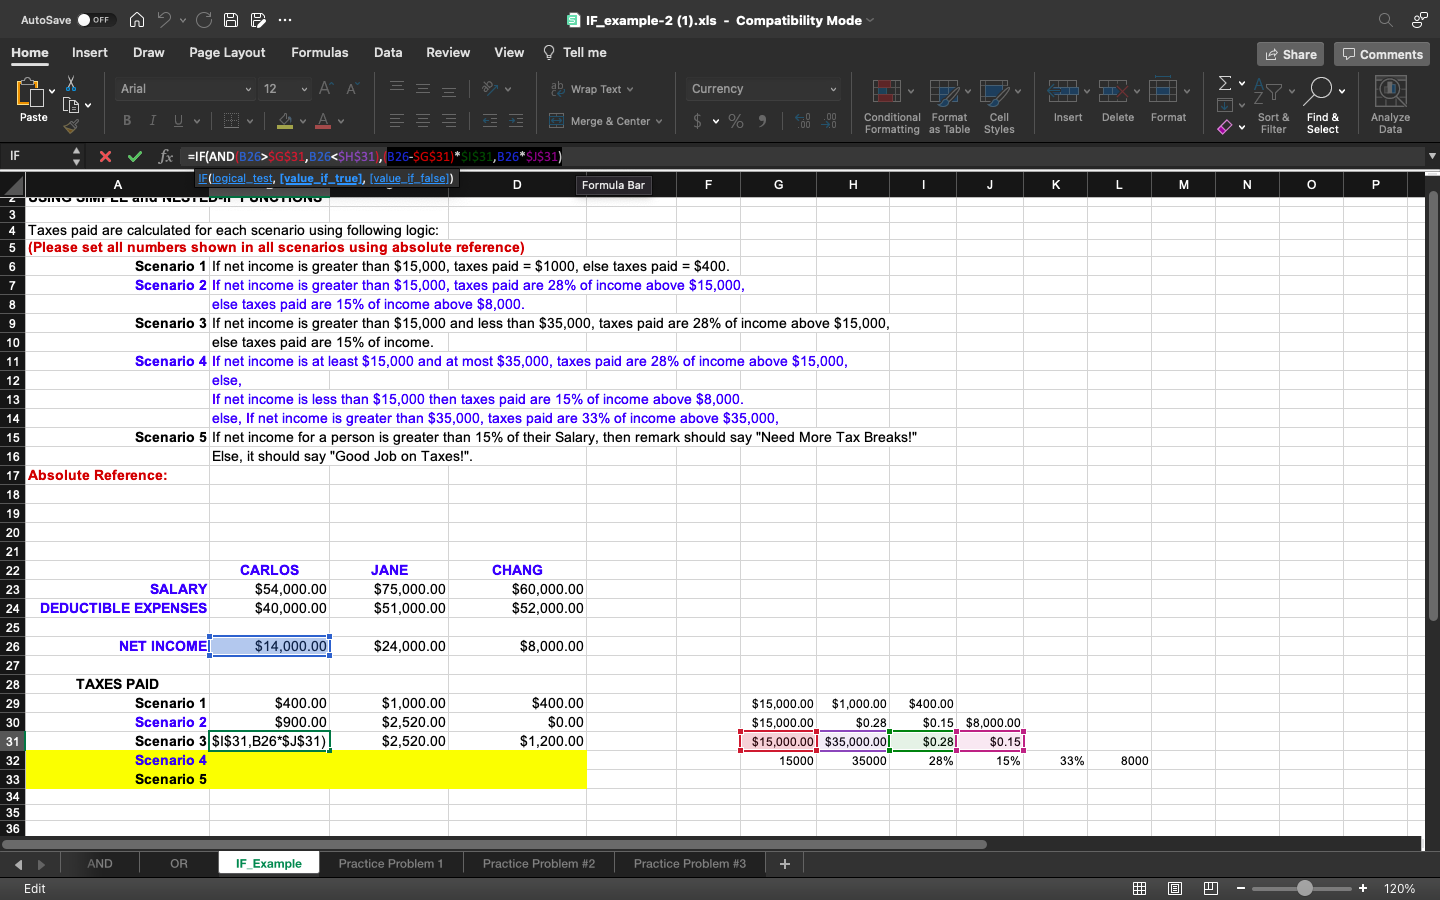The image size is (1440, 900).
Task: Toggle bold formatting
Action: [x=126, y=120]
